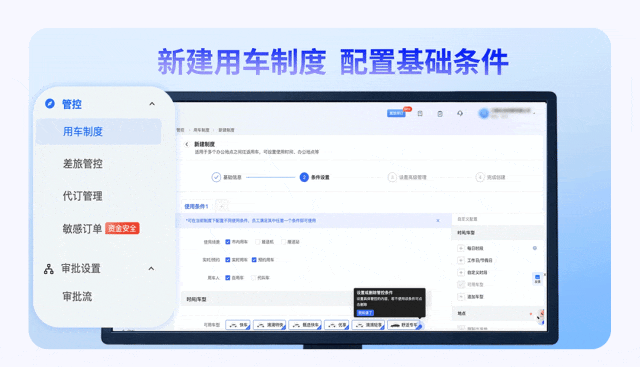The width and height of the screenshot is (640, 367).
Task: Collapse the 审批设置 menu section
Action: coord(151,269)
